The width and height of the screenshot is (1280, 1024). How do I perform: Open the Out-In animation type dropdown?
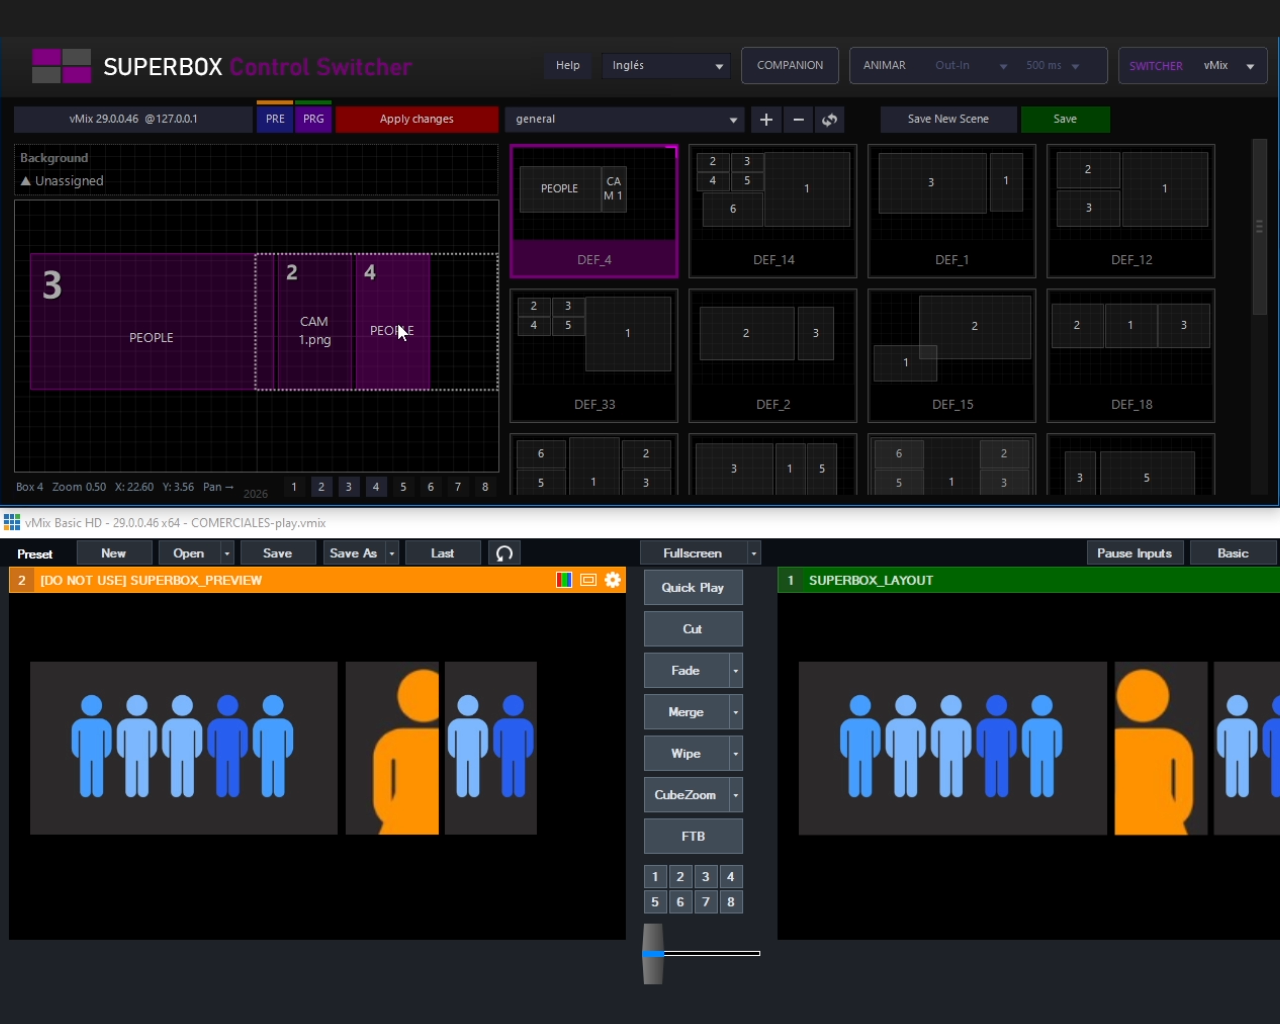[x=971, y=66]
